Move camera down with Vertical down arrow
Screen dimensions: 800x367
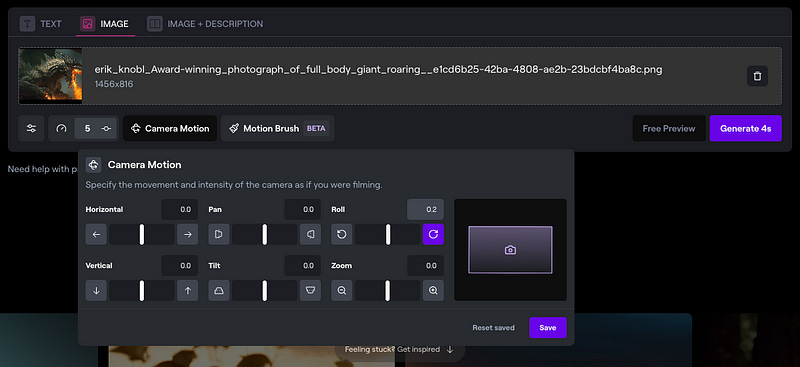coord(96,290)
